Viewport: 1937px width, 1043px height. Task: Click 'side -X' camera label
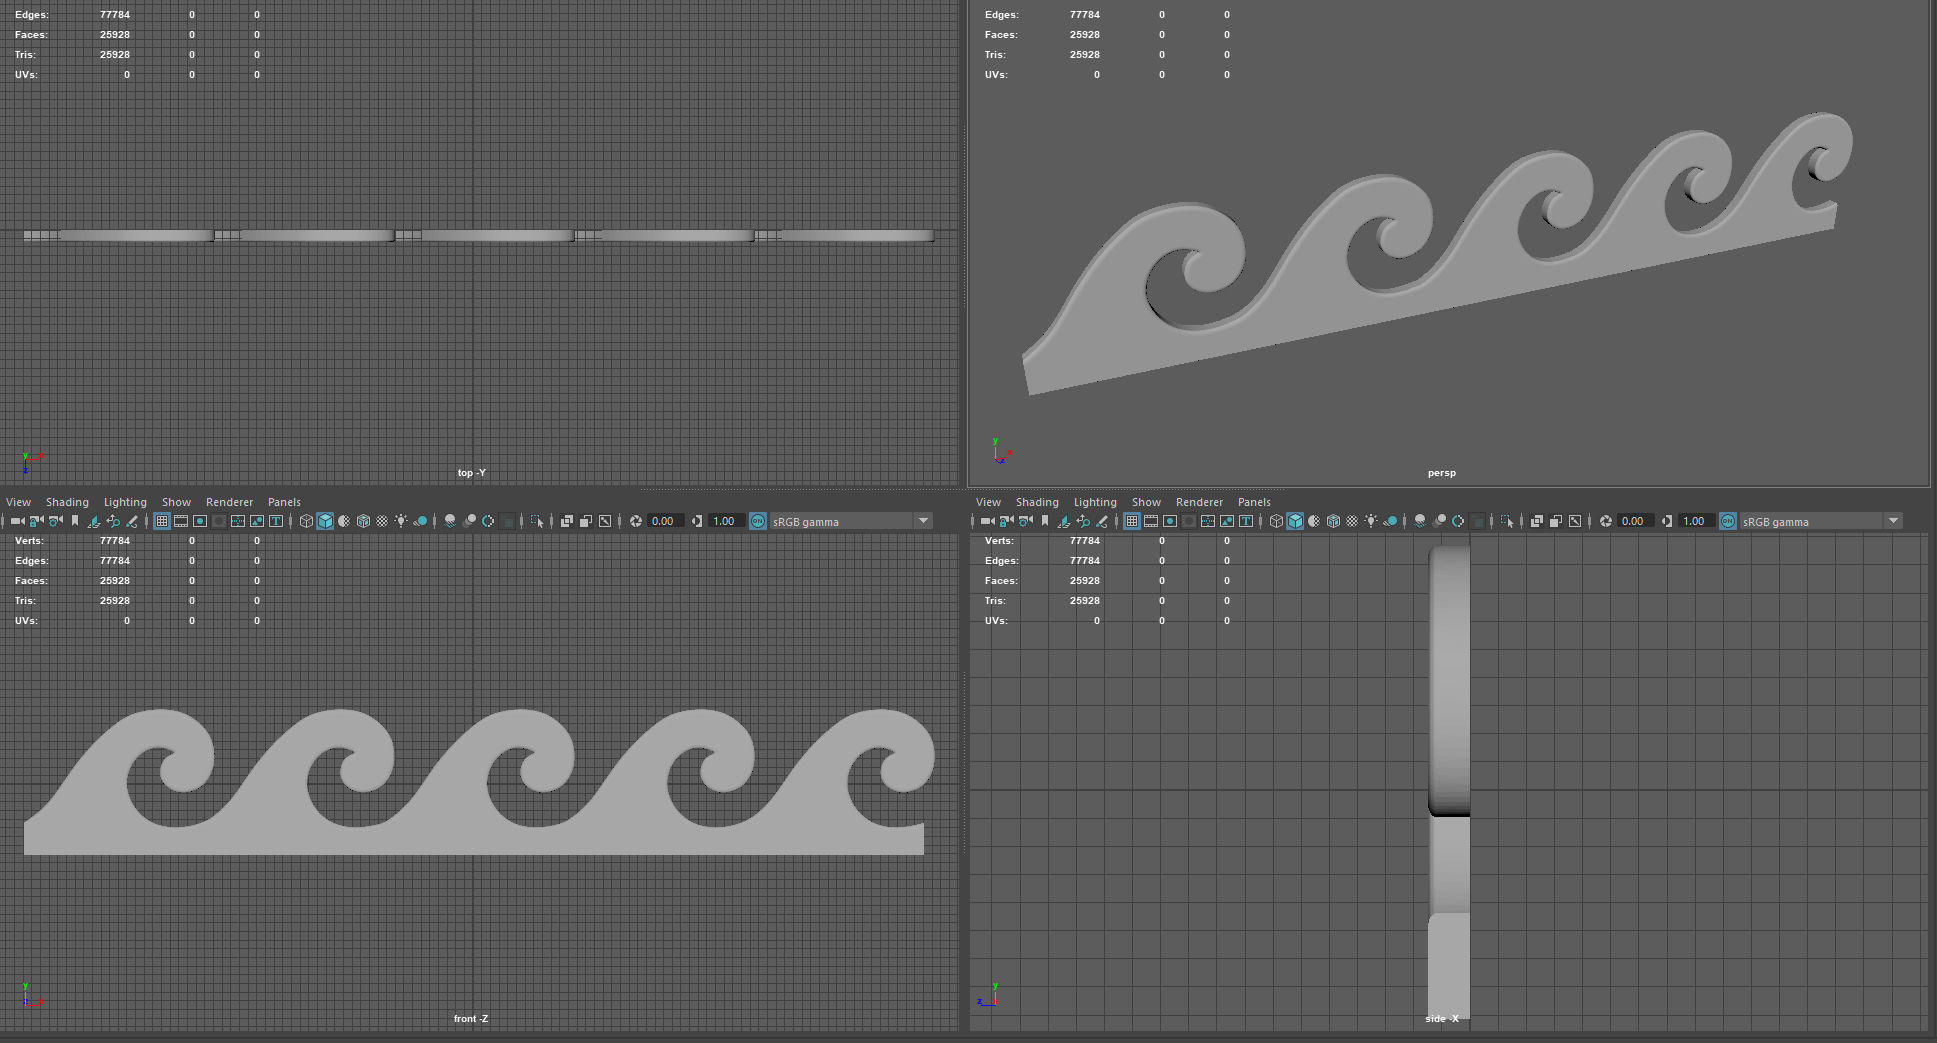click(x=1441, y=1019)
